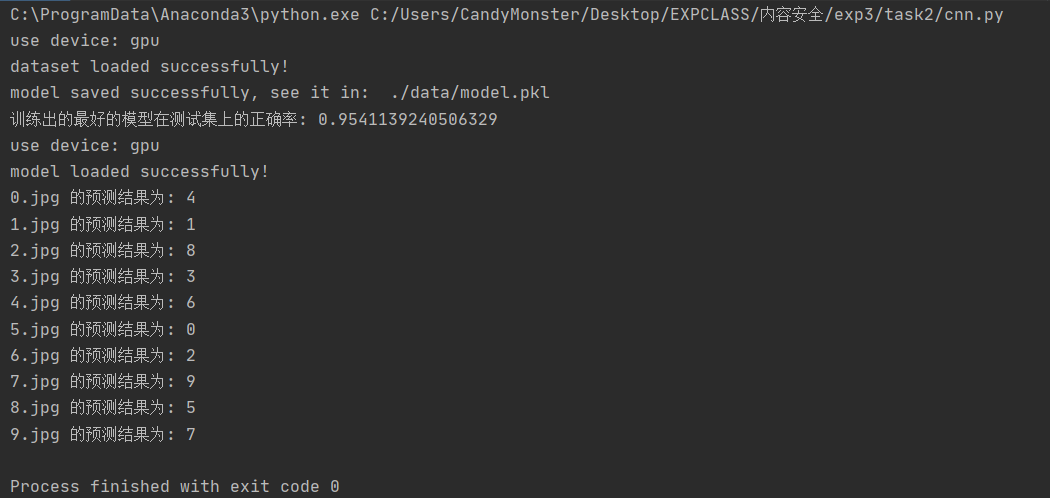
Task: Click 'use device: gpu' above dataset loaded message
Action: pos(84,41)
